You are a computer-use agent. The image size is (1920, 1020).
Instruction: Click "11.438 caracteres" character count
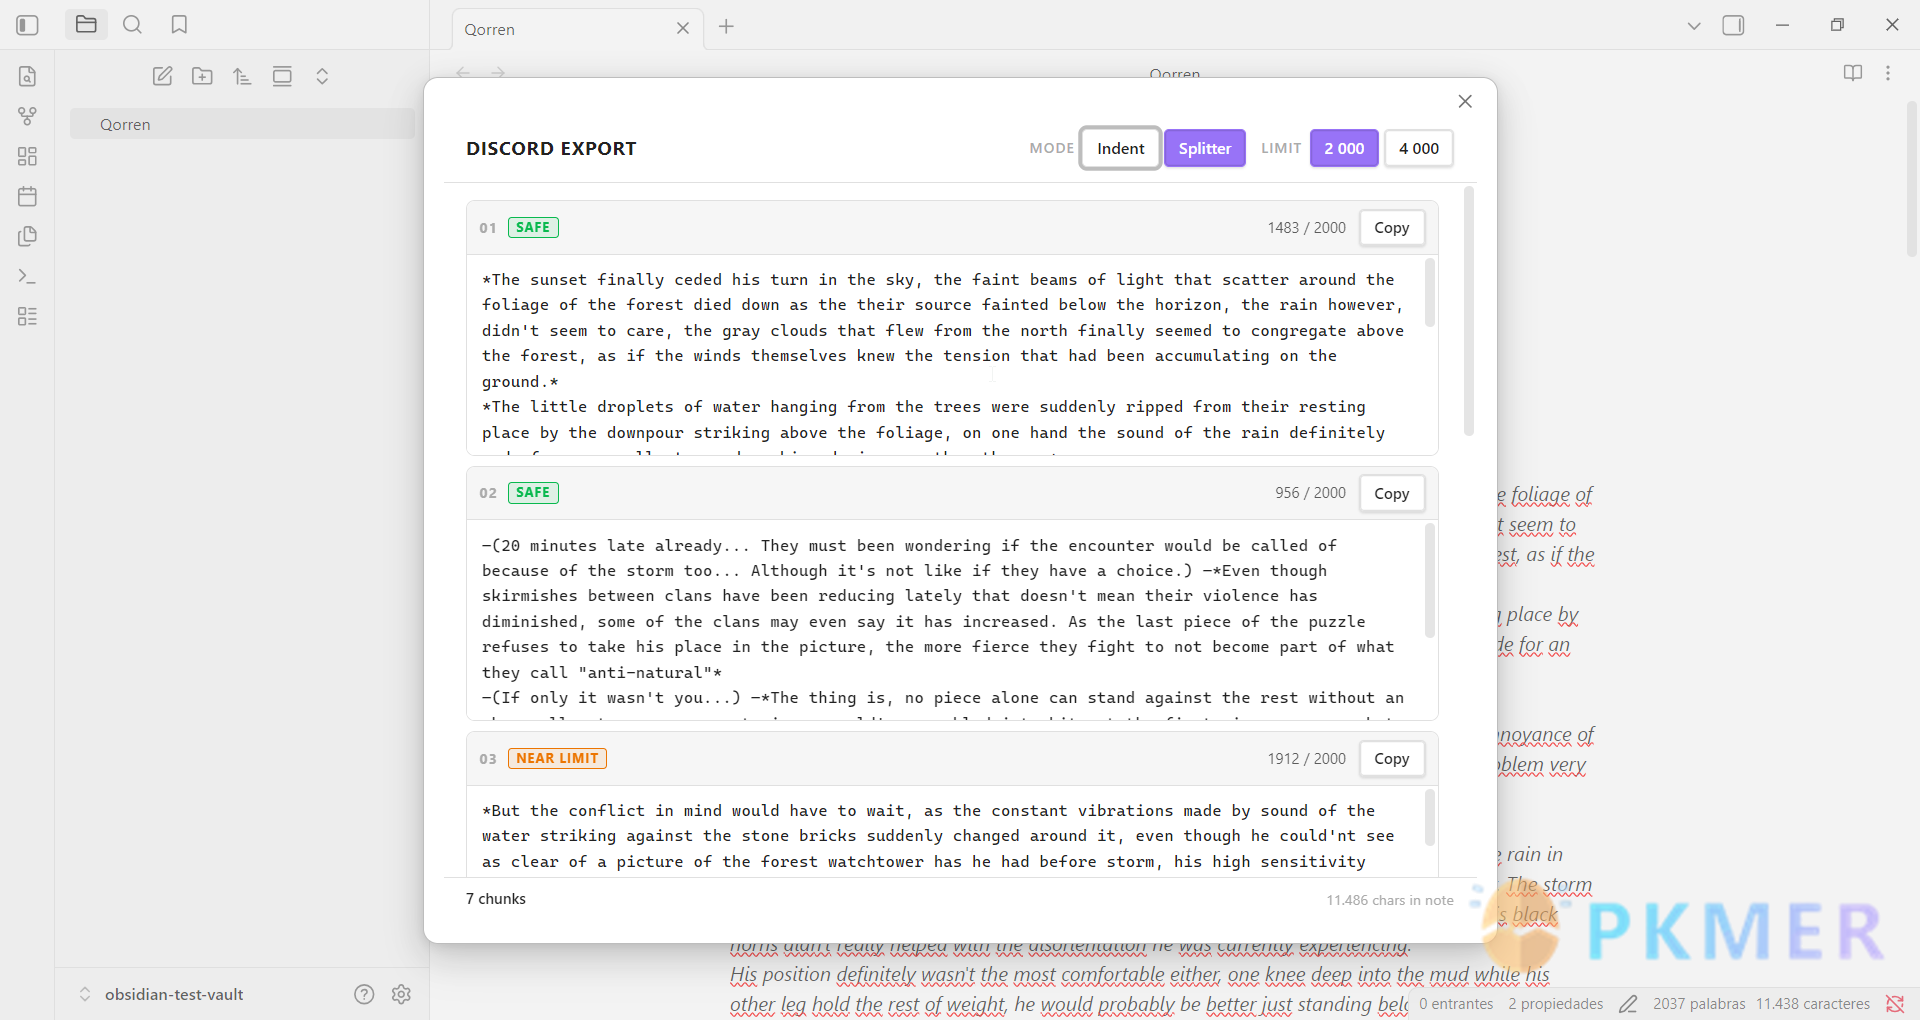tap(1813, 1004)
